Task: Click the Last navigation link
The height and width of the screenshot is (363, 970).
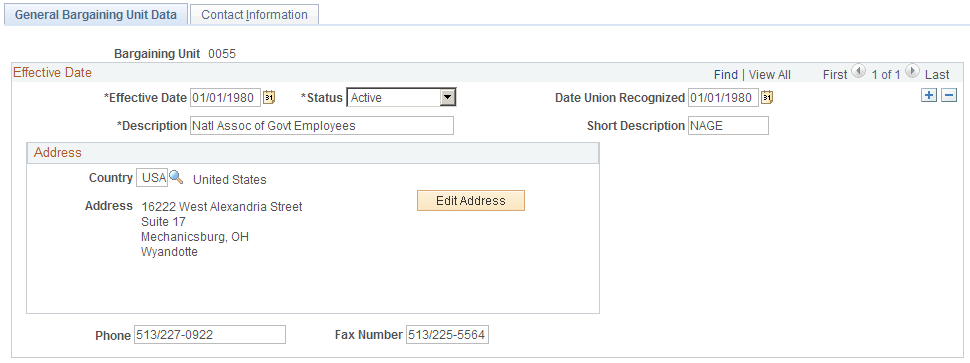Action: point(937,75)
